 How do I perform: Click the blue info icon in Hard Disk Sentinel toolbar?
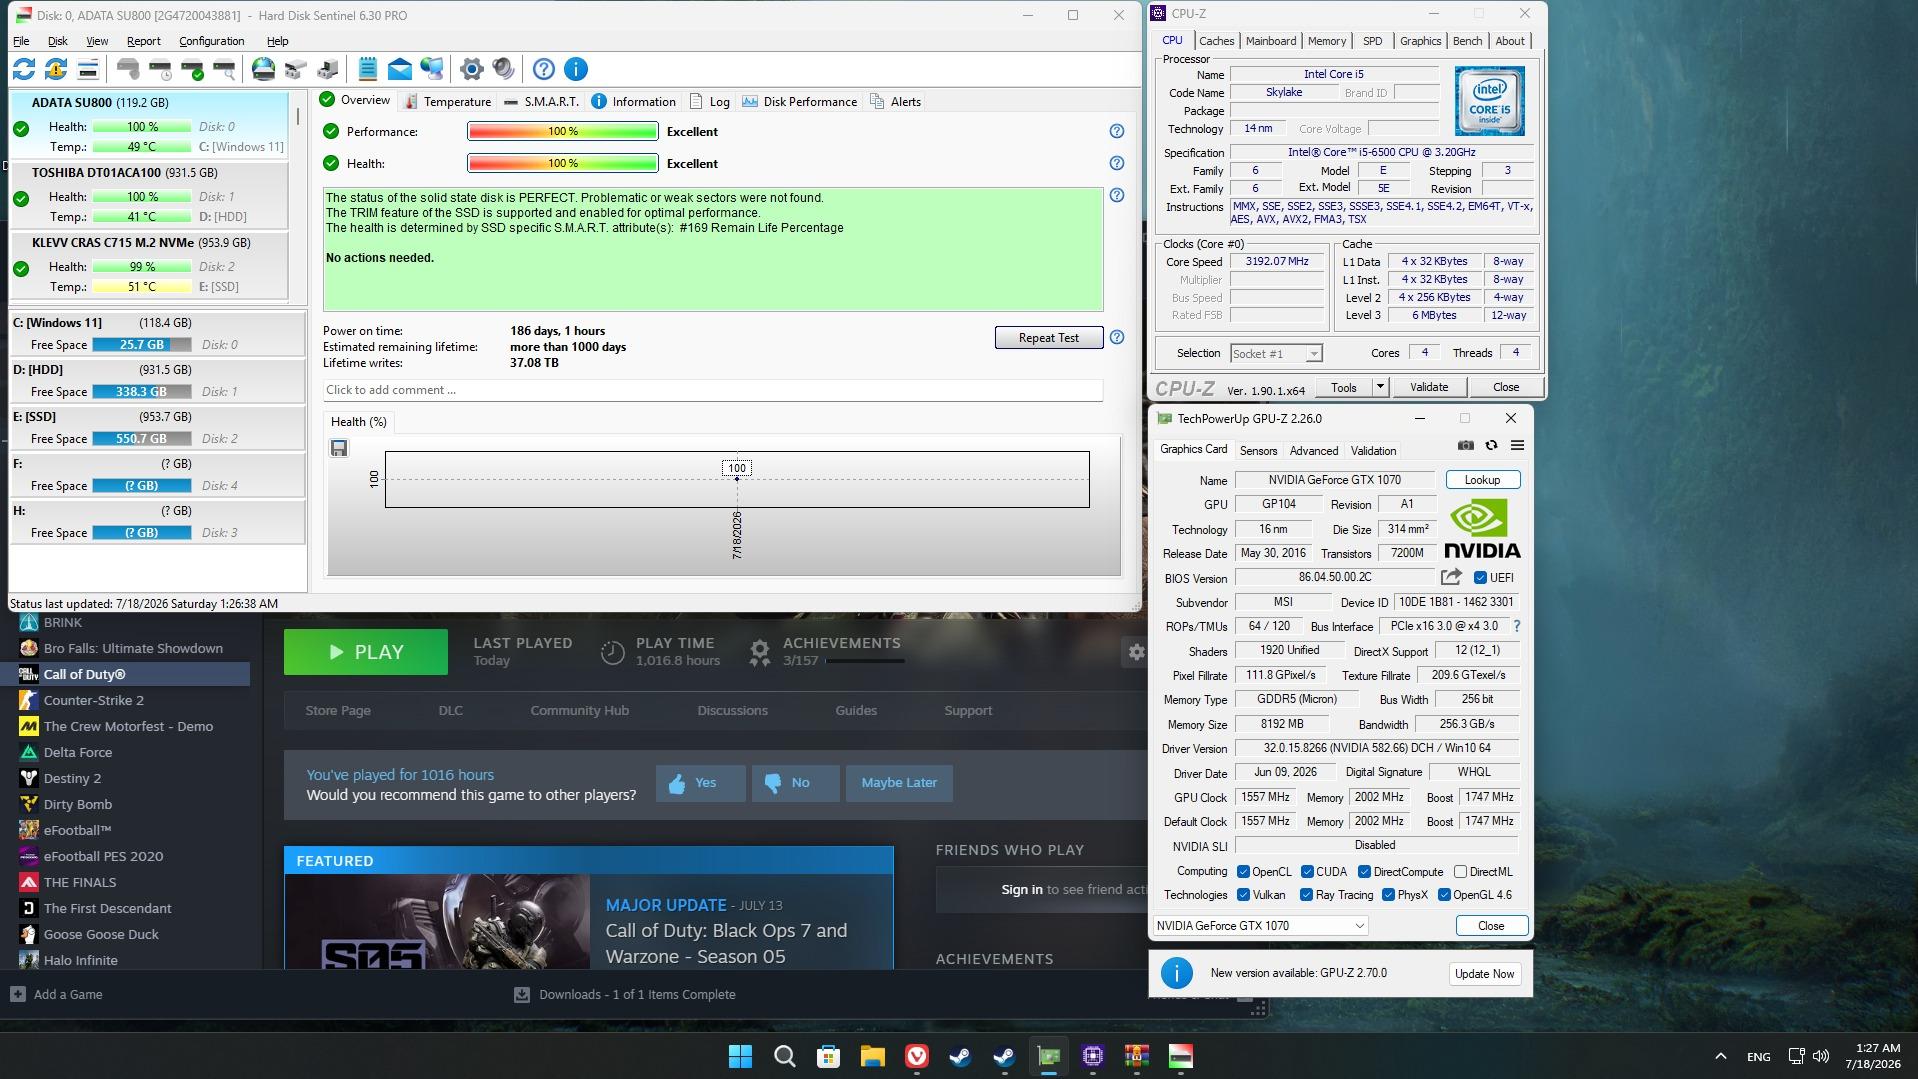(x=576, y=69)
